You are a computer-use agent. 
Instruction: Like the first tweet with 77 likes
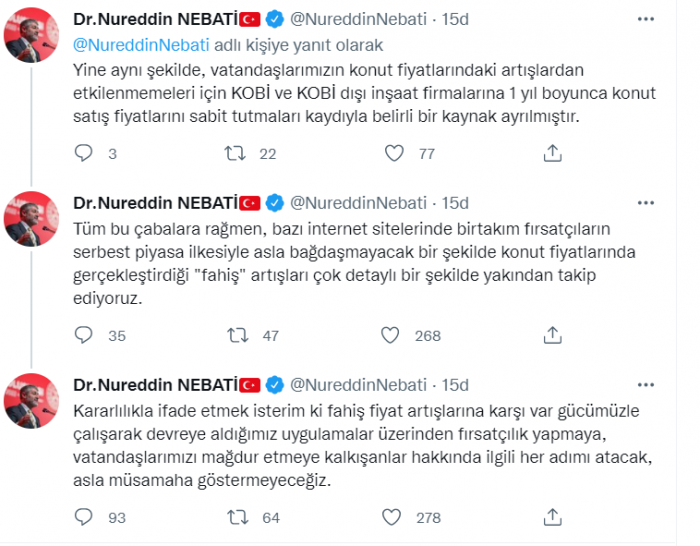[x=395, y=154]
